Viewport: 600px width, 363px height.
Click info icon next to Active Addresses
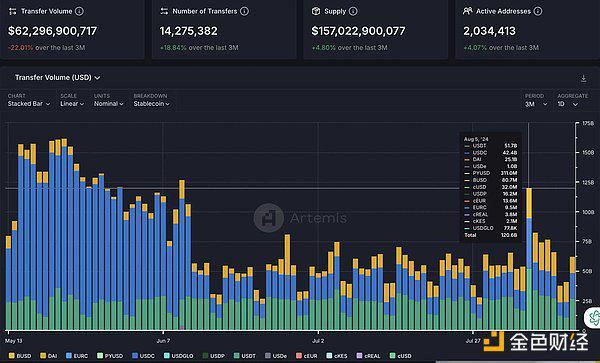(x=538, y=11)
